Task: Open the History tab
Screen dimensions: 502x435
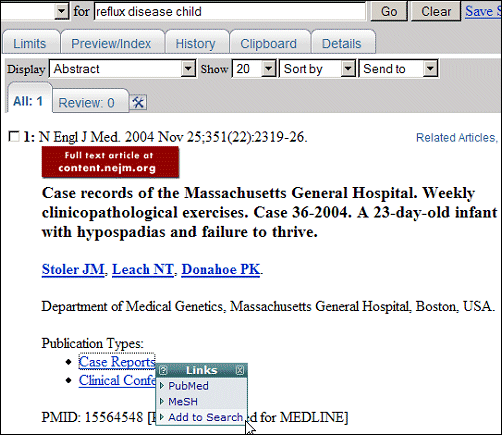Action: pos(196,43)
